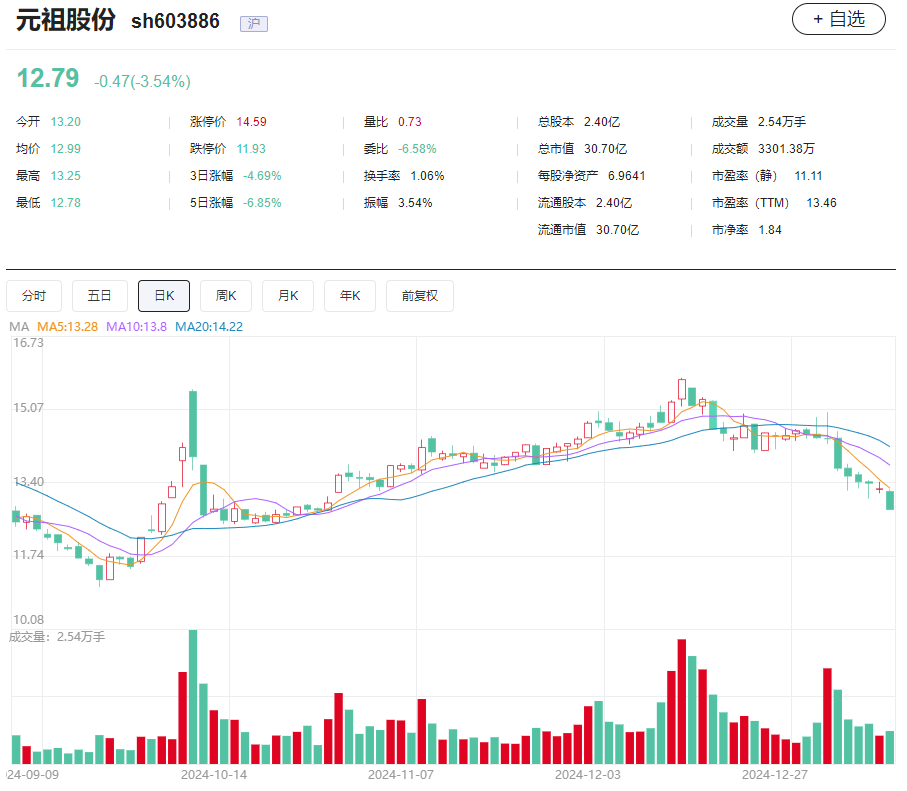This screenshot has height=791, width=907.
Task: Click the 沪 exchange badge icon
Action: 254,24
